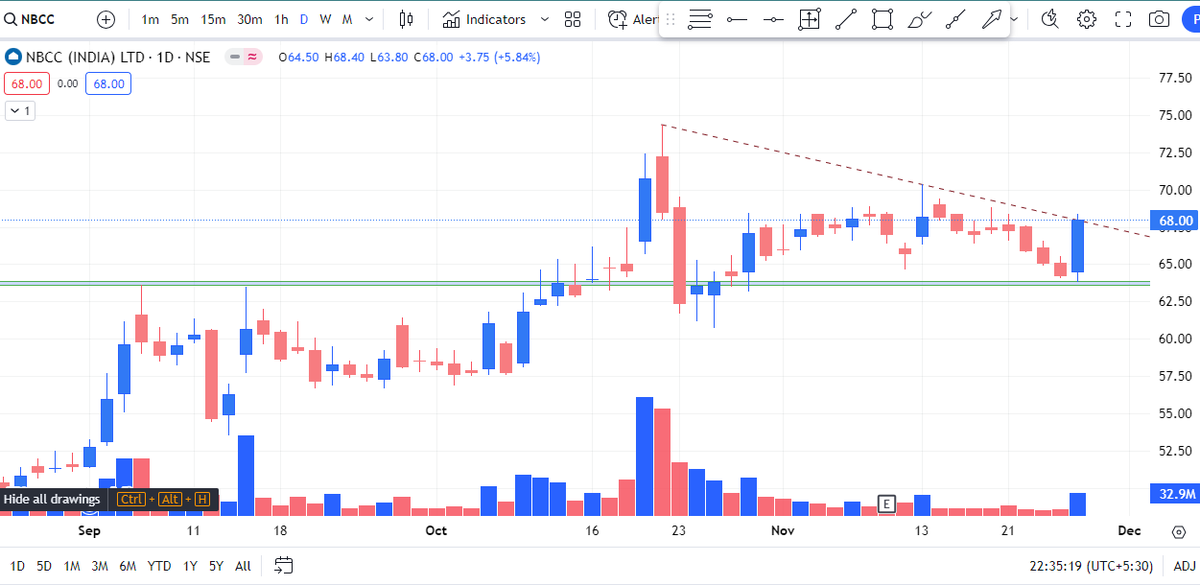Select the weekly W timeframe

click(325, 19)
